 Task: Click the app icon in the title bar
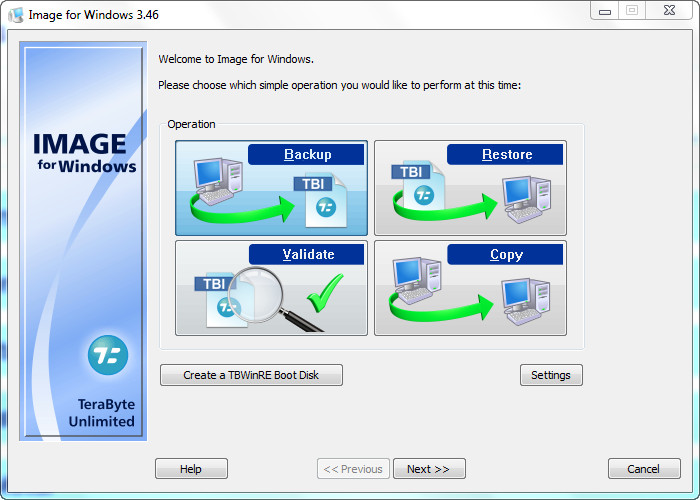(16, 15)
